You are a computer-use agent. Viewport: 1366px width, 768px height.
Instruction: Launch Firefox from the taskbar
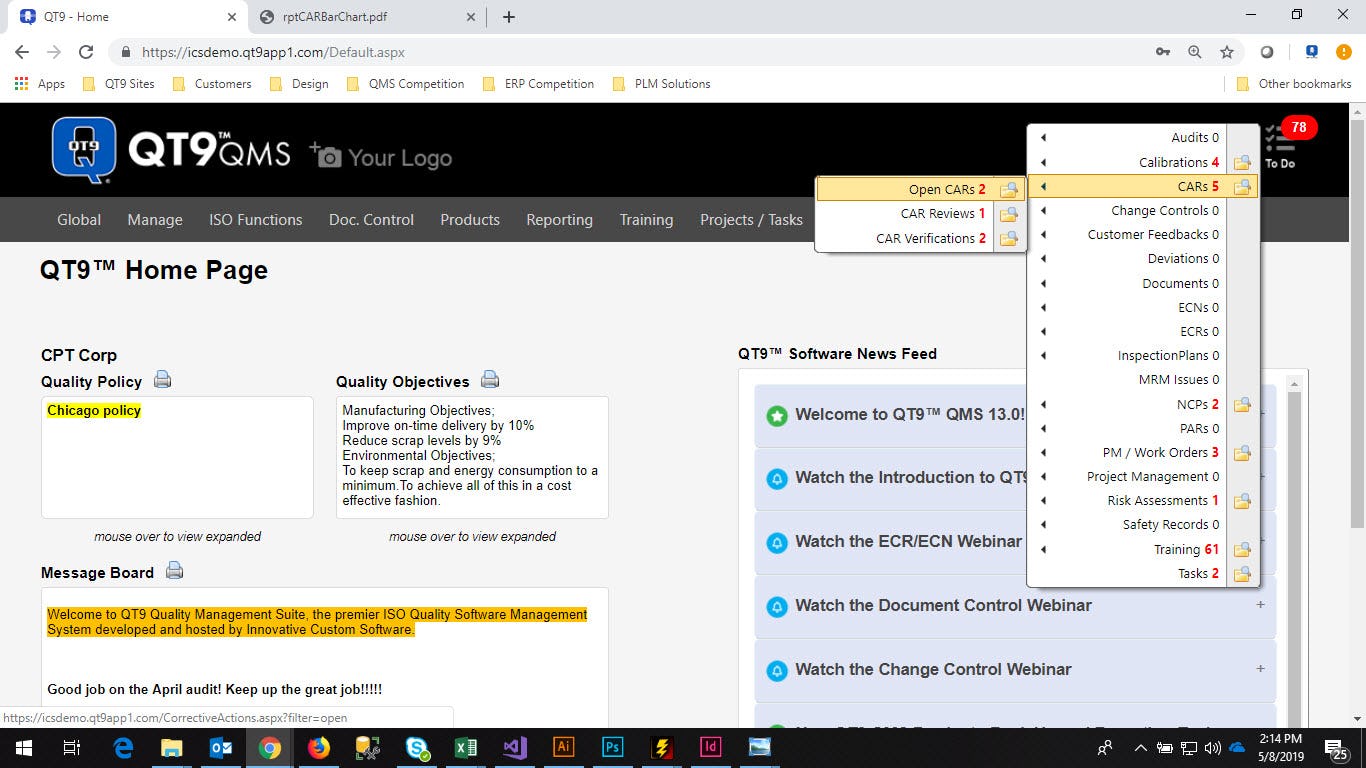coord(318,747)
